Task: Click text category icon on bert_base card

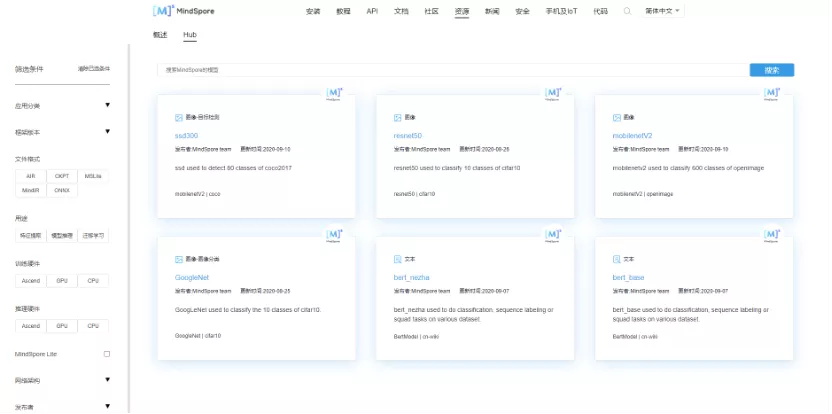Action: point(616,258)
